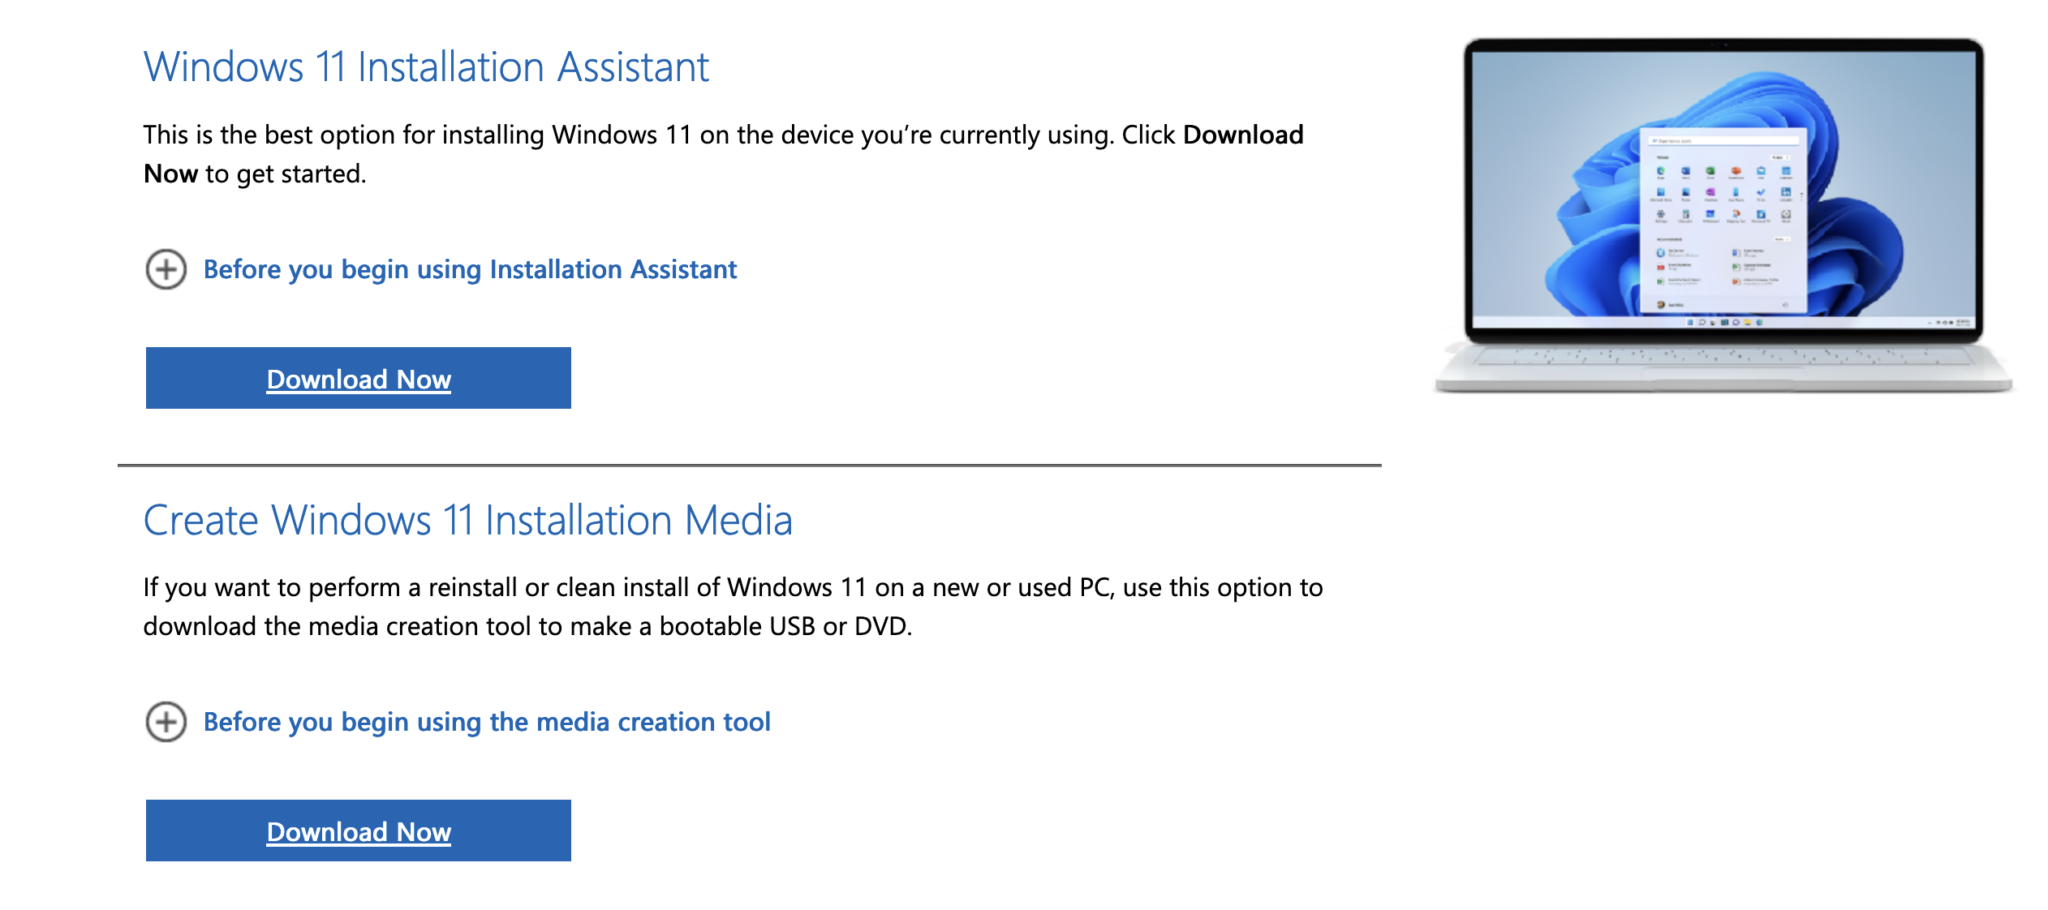Click the Calendar icon among pinned apps
This screenshot has width=2048, height=910.
(x=1786, y=171)
